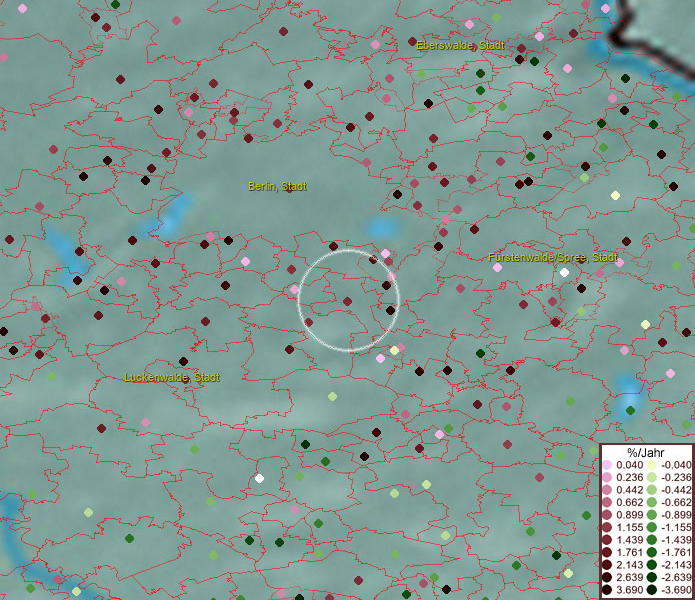This screenshot has height=600, width=695.
Task: Select the 0.040 pink legend swatch
Action: pos(607,465)
